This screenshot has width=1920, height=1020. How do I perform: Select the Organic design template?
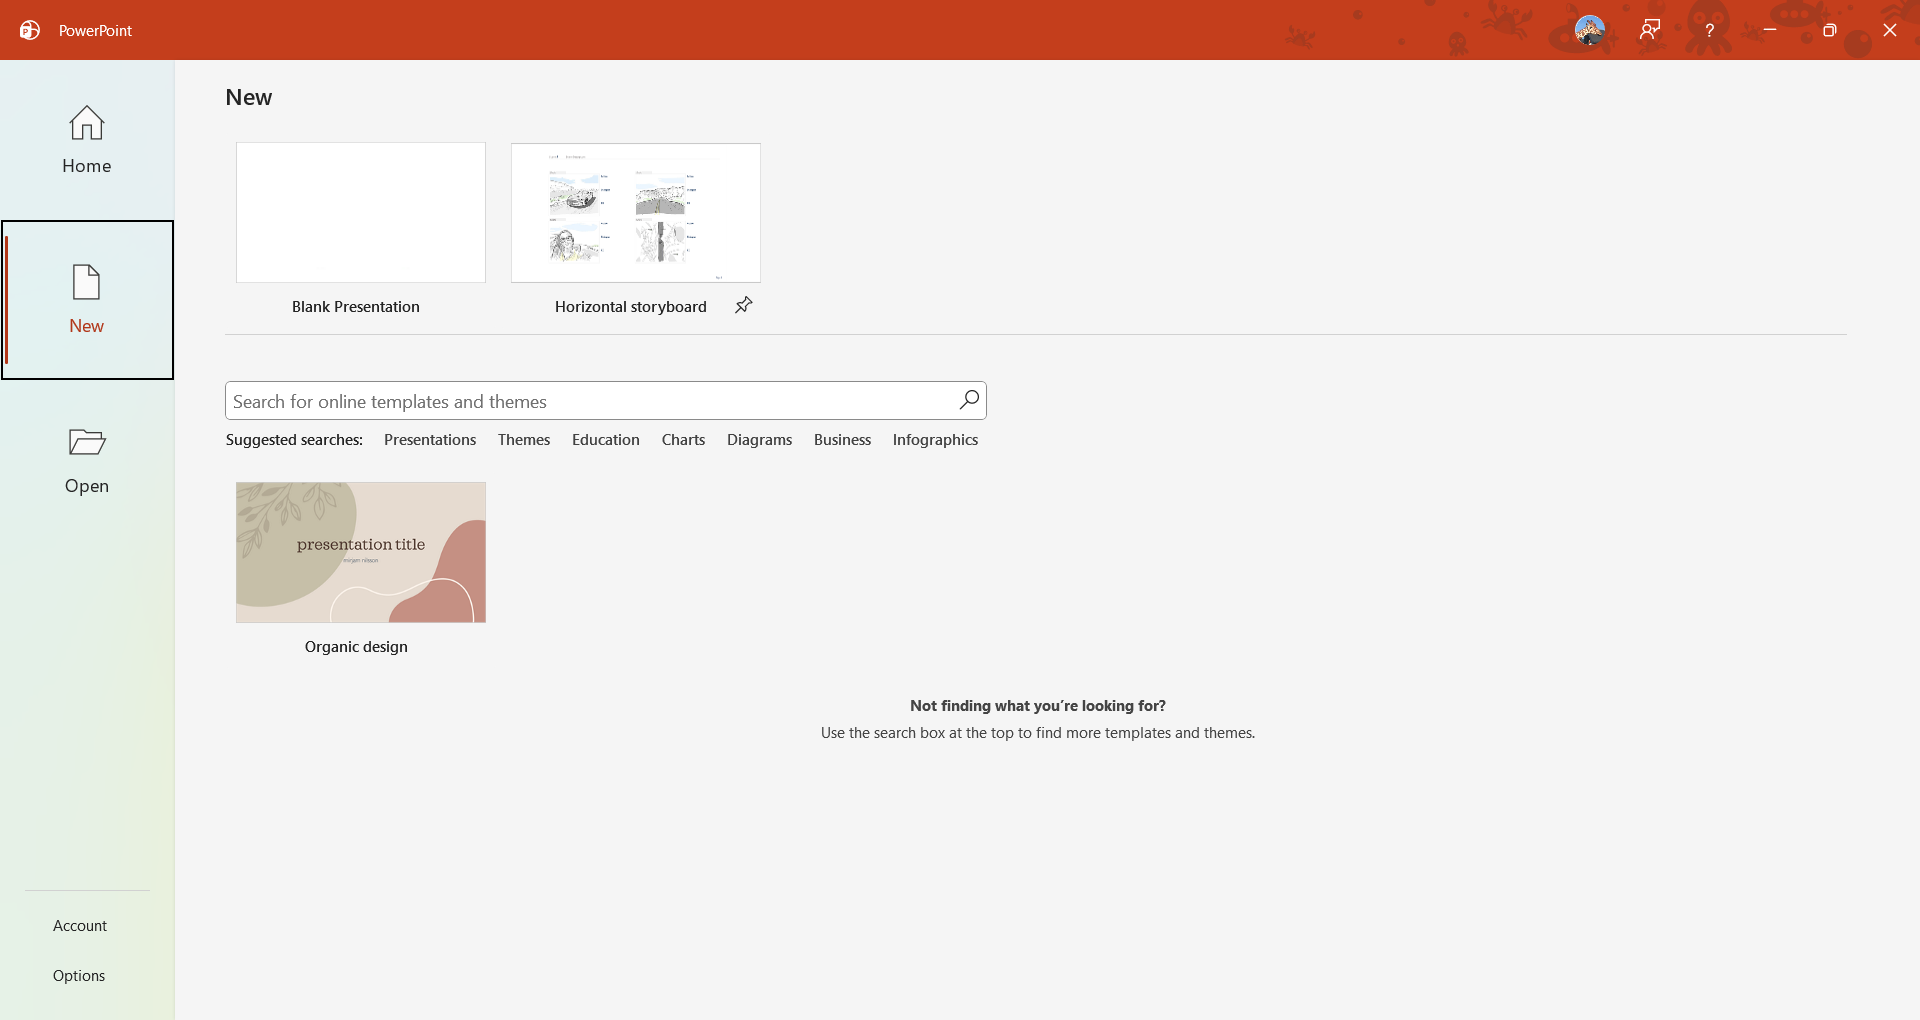(360, 552)
